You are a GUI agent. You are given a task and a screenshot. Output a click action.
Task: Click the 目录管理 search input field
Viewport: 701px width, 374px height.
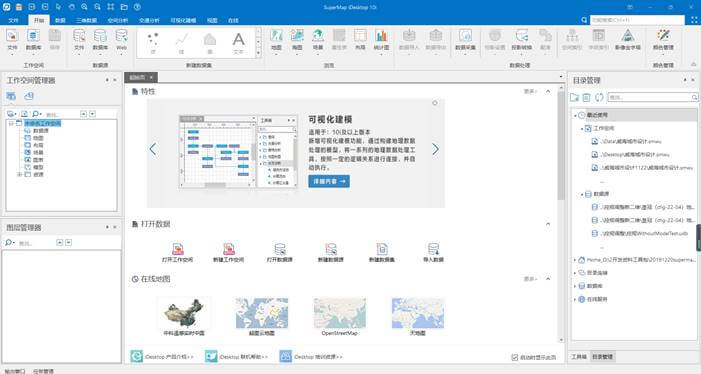tap(652, 97)
